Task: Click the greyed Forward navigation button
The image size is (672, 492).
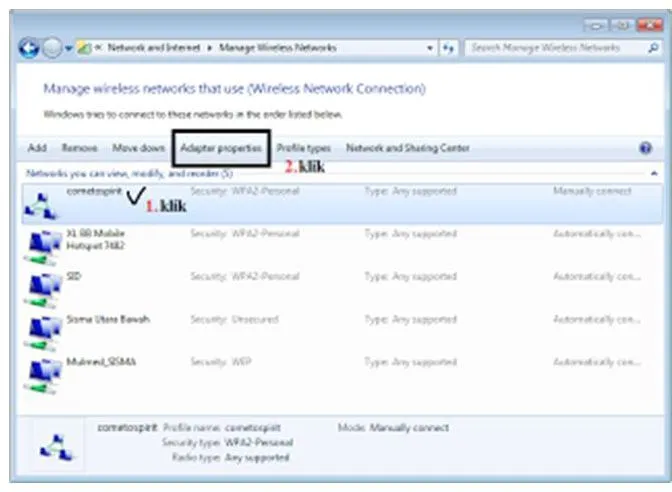Action: [52, 48]
